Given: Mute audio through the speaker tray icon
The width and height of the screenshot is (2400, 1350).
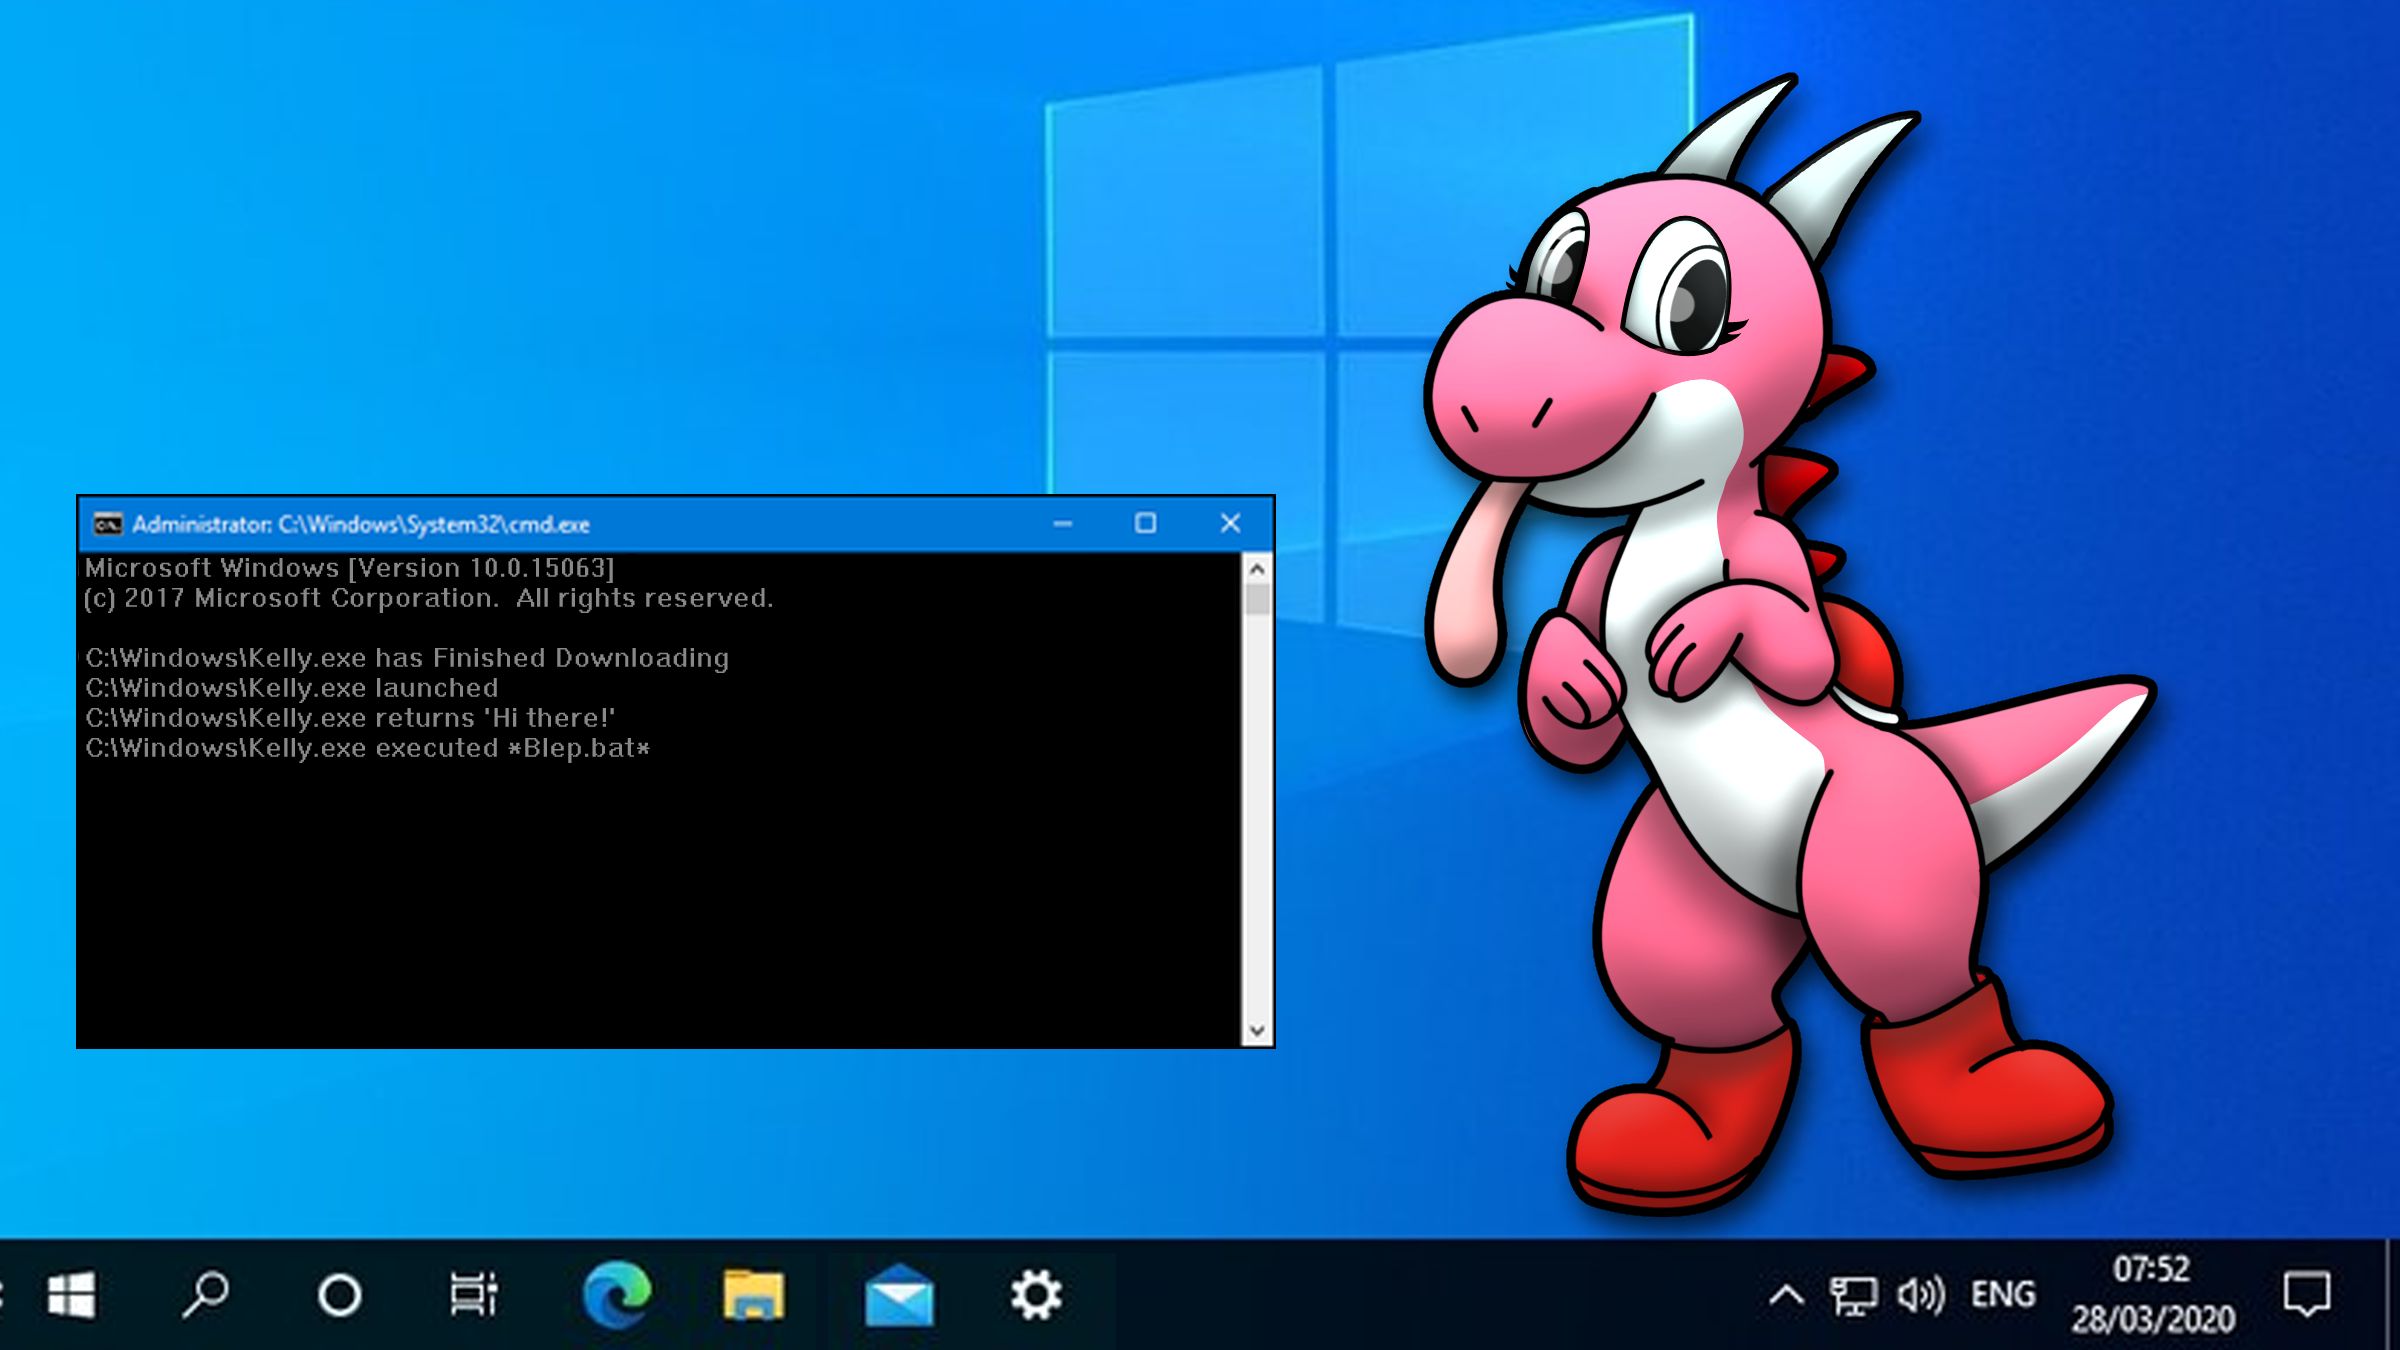Looking at the screenshot, I should [1921, 1293].
